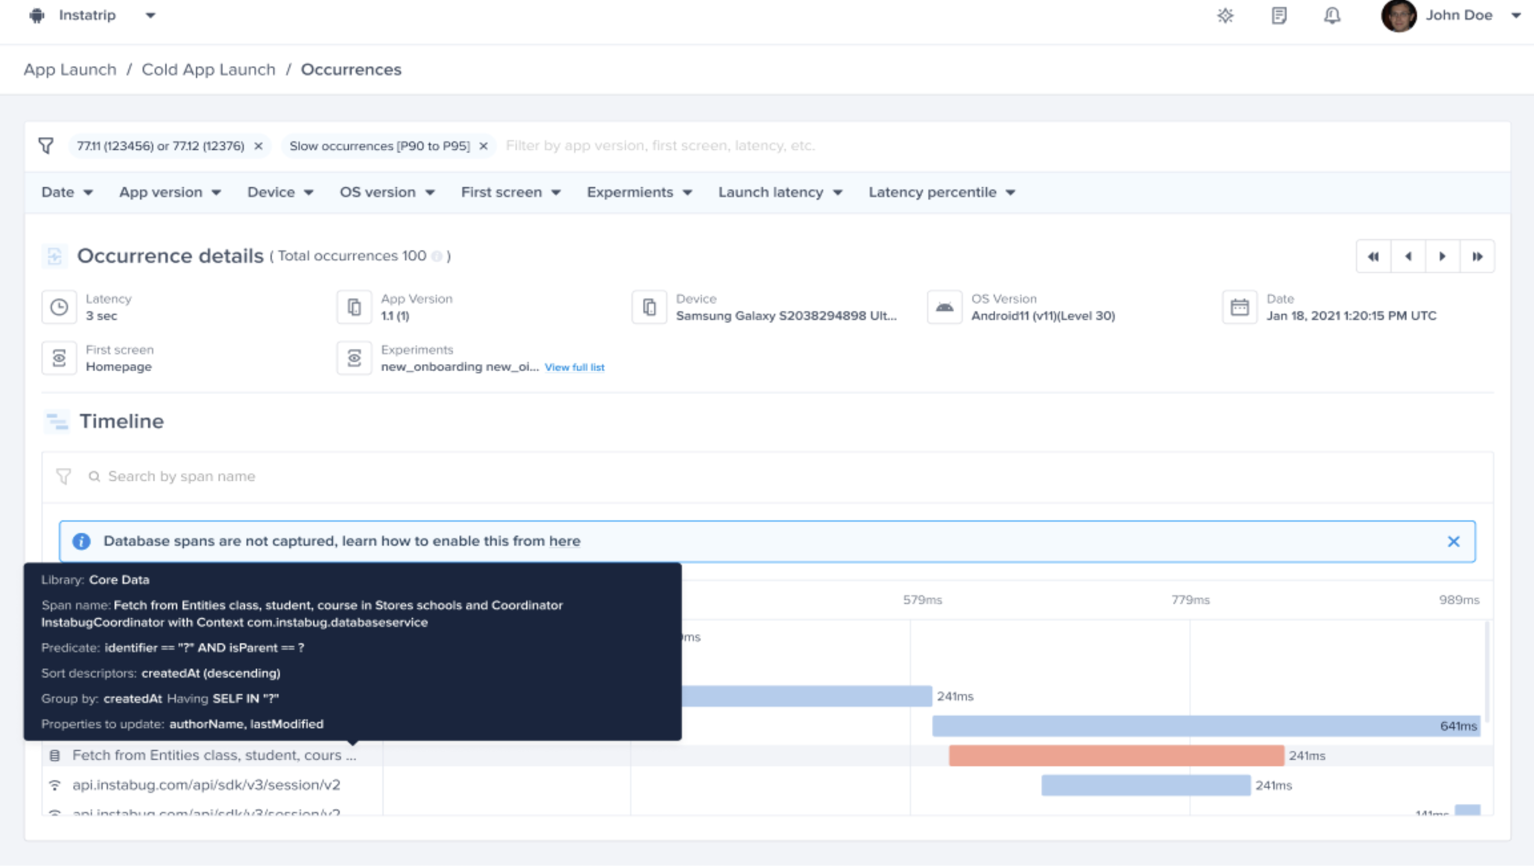Image resolution: width=1534 pixels, height=866 pixels.
Task: Open the First screen filter dropdown
Action: [511, 192]
